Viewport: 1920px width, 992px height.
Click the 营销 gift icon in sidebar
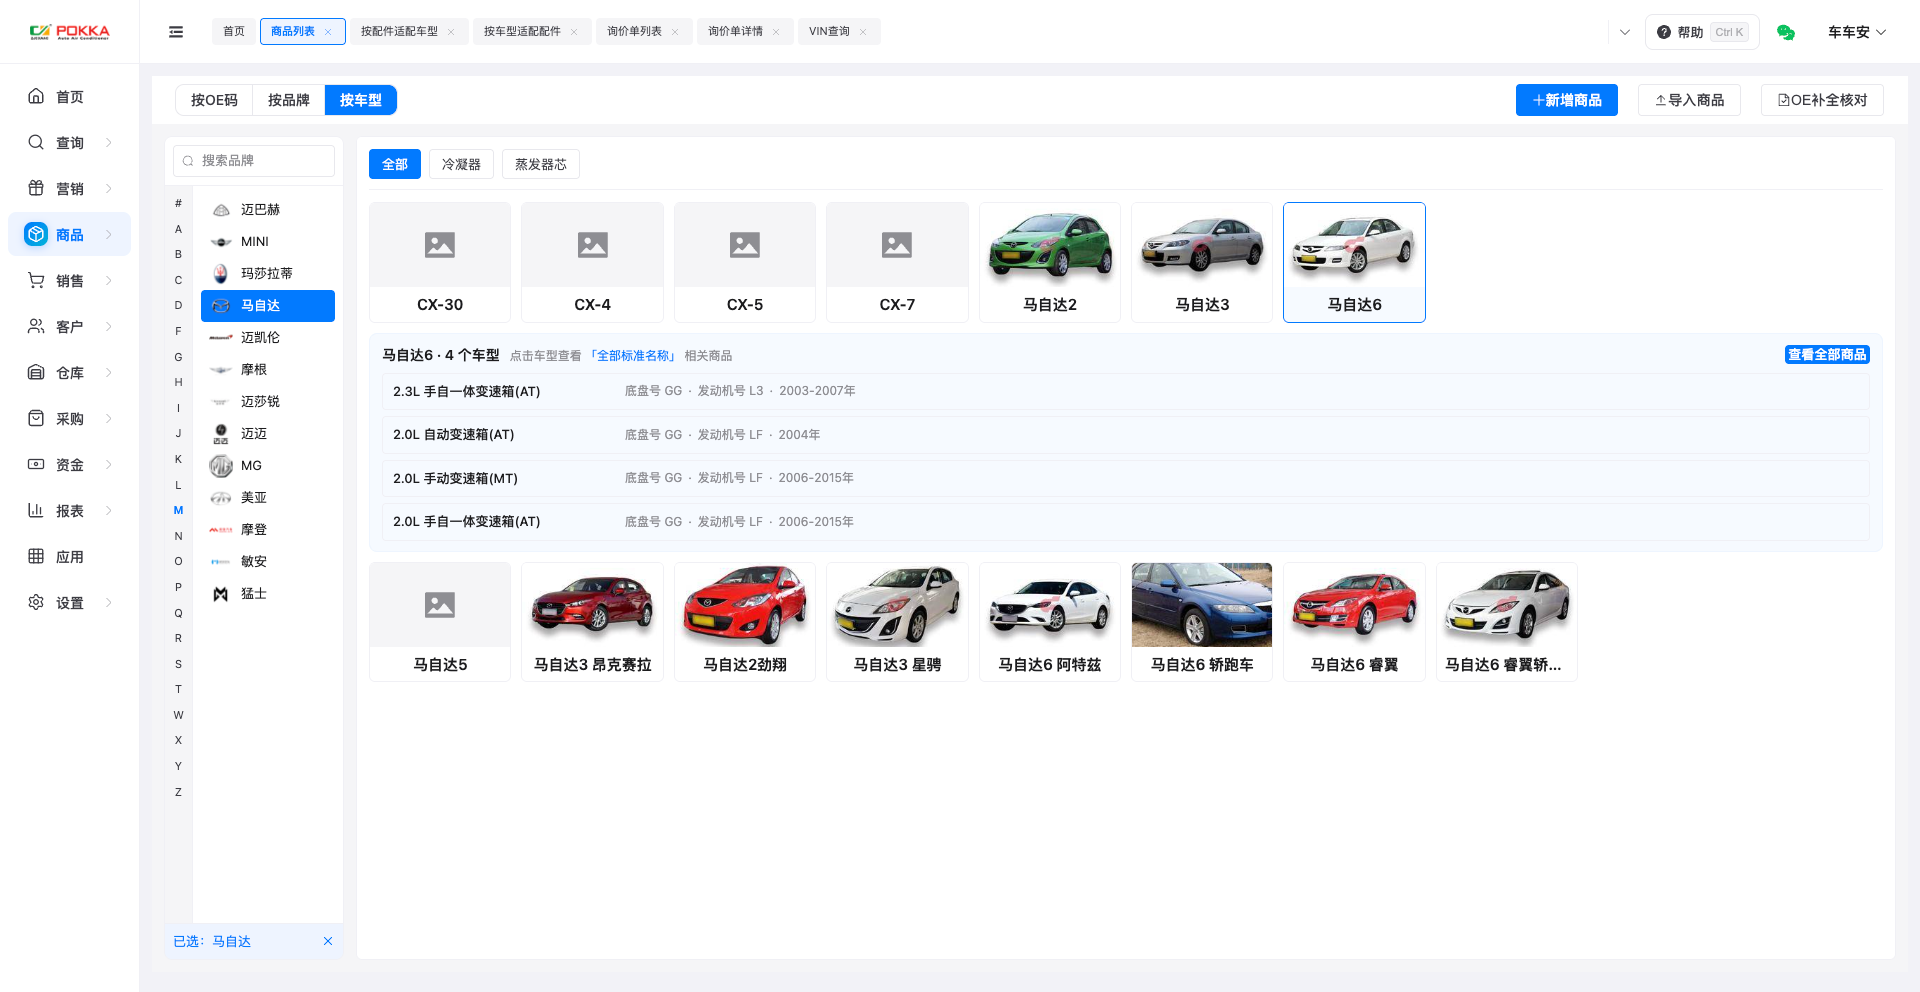pos(36,188)
